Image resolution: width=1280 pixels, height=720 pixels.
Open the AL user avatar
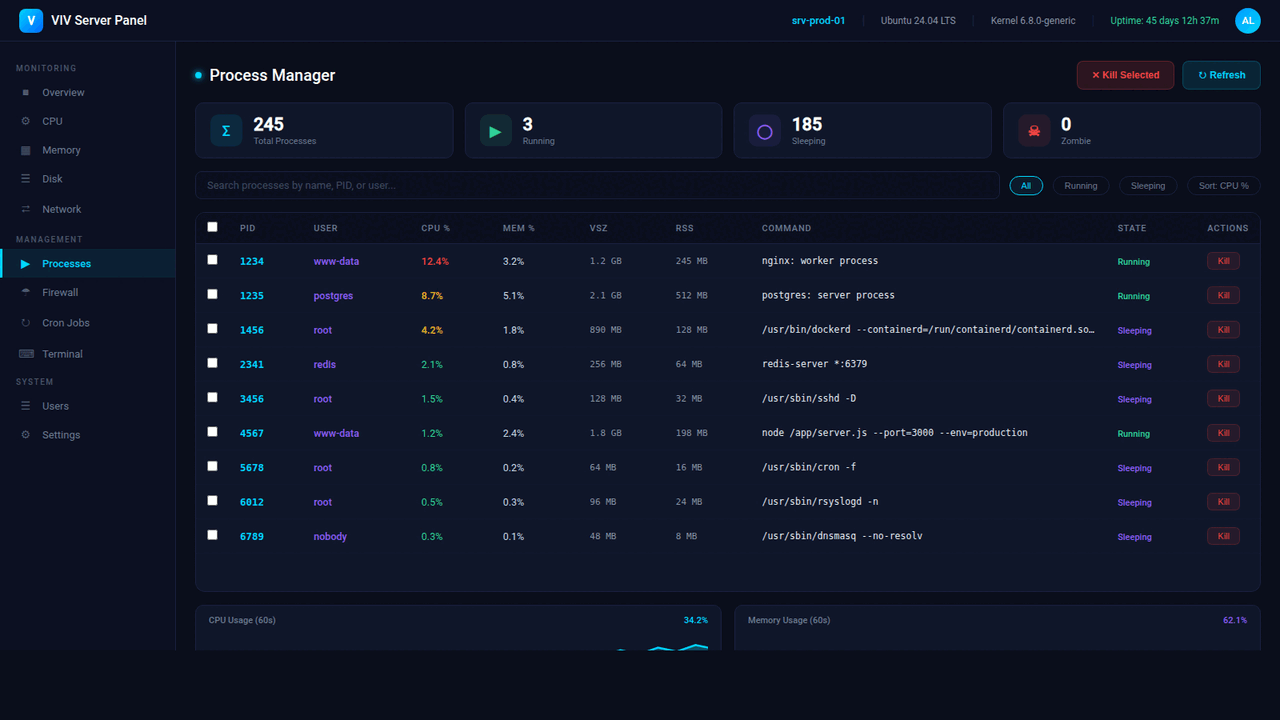click(x=1247, y=20)
